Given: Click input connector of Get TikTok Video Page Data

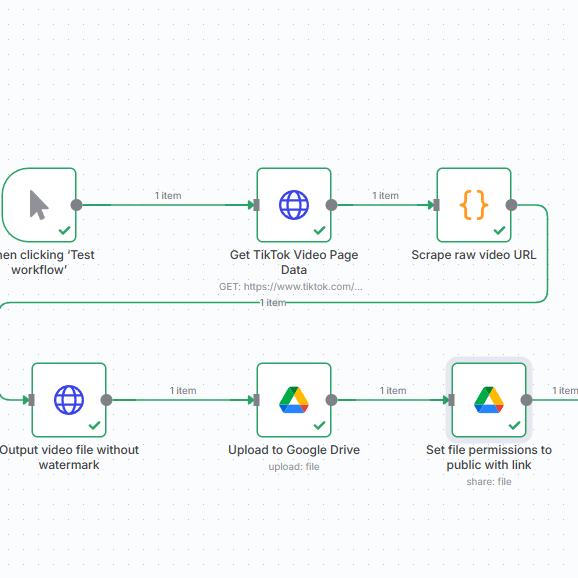Looking at the screenshot, I should pyautogui.click(x=257, y=205).
